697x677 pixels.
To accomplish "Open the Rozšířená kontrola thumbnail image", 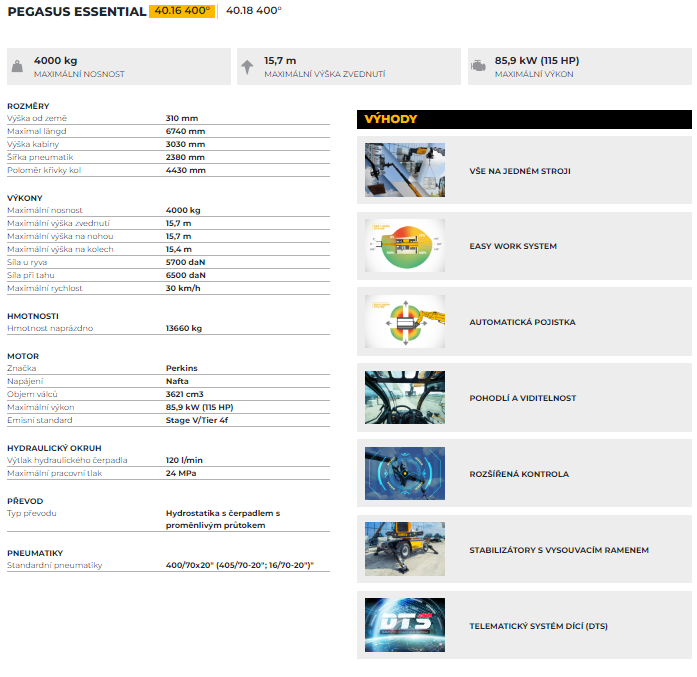I will 405,473.
